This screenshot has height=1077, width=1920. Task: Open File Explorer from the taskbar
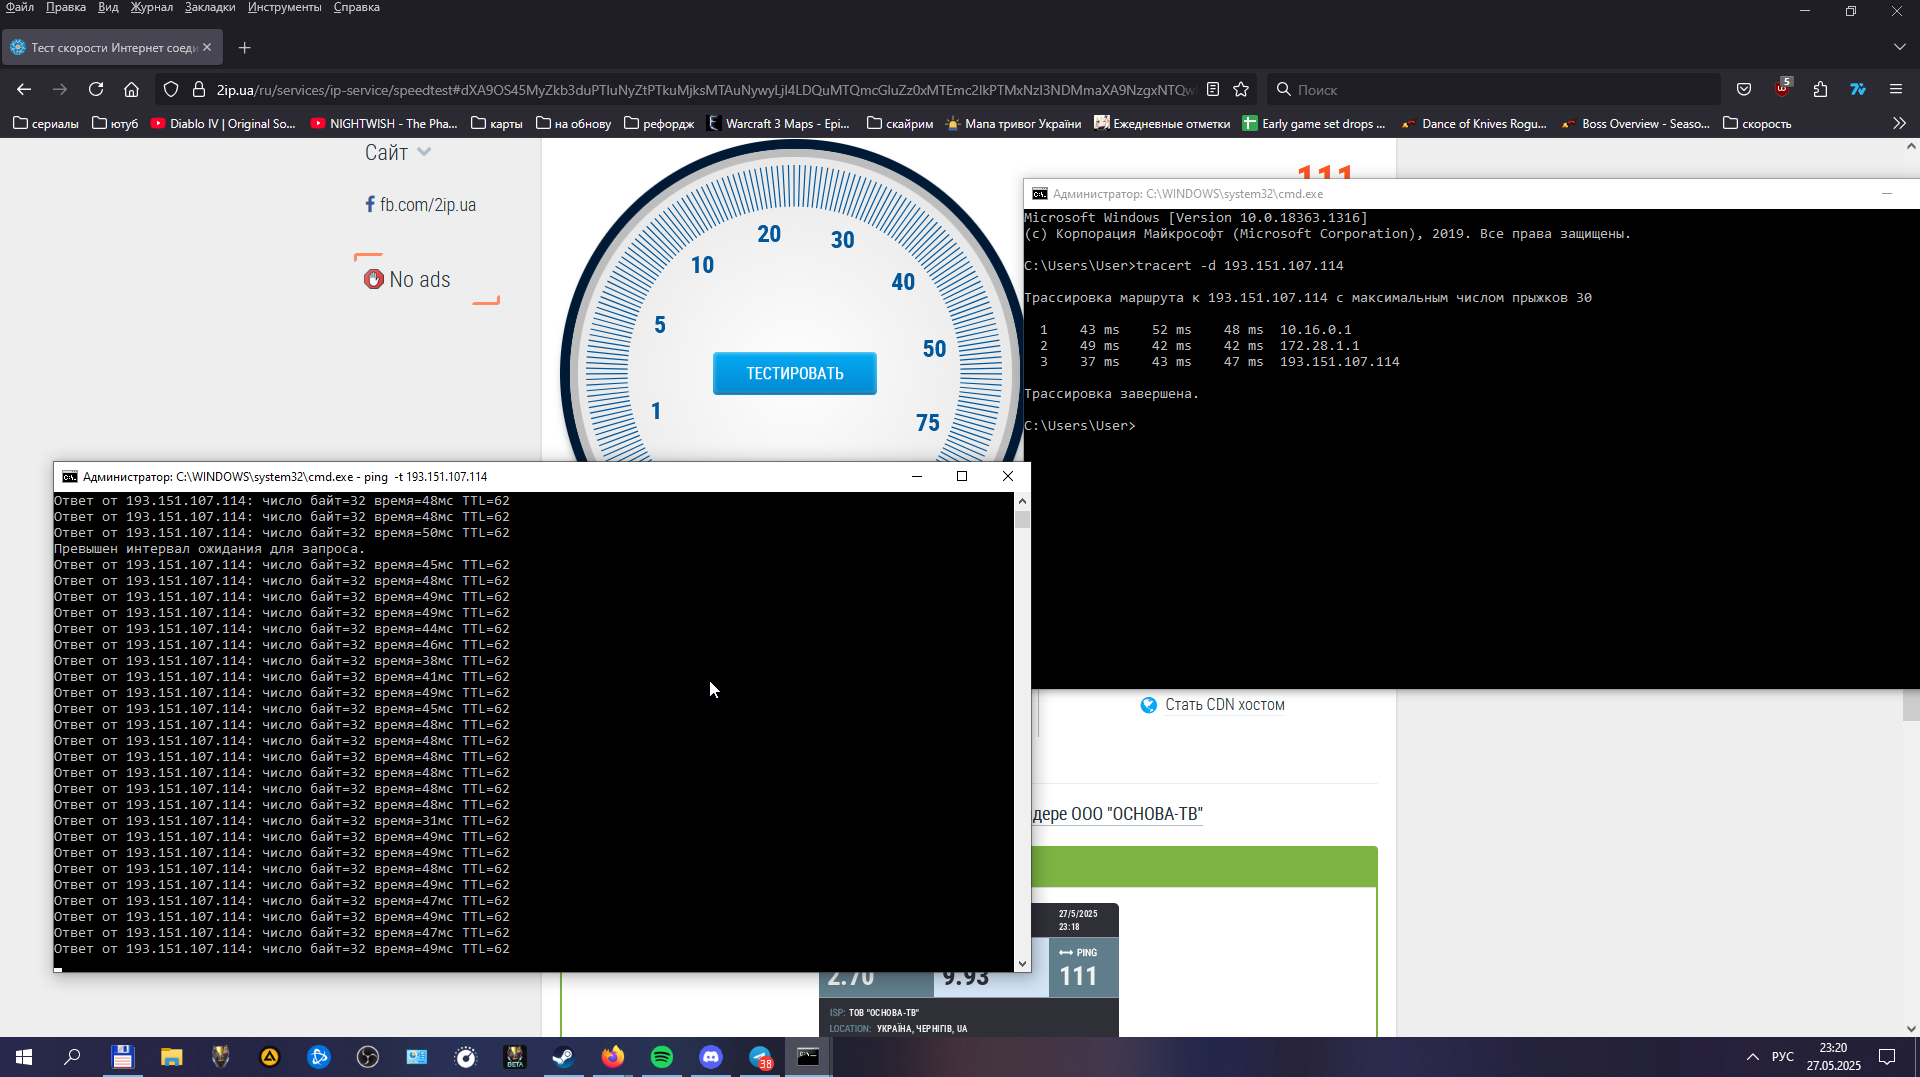(172, 1057)
